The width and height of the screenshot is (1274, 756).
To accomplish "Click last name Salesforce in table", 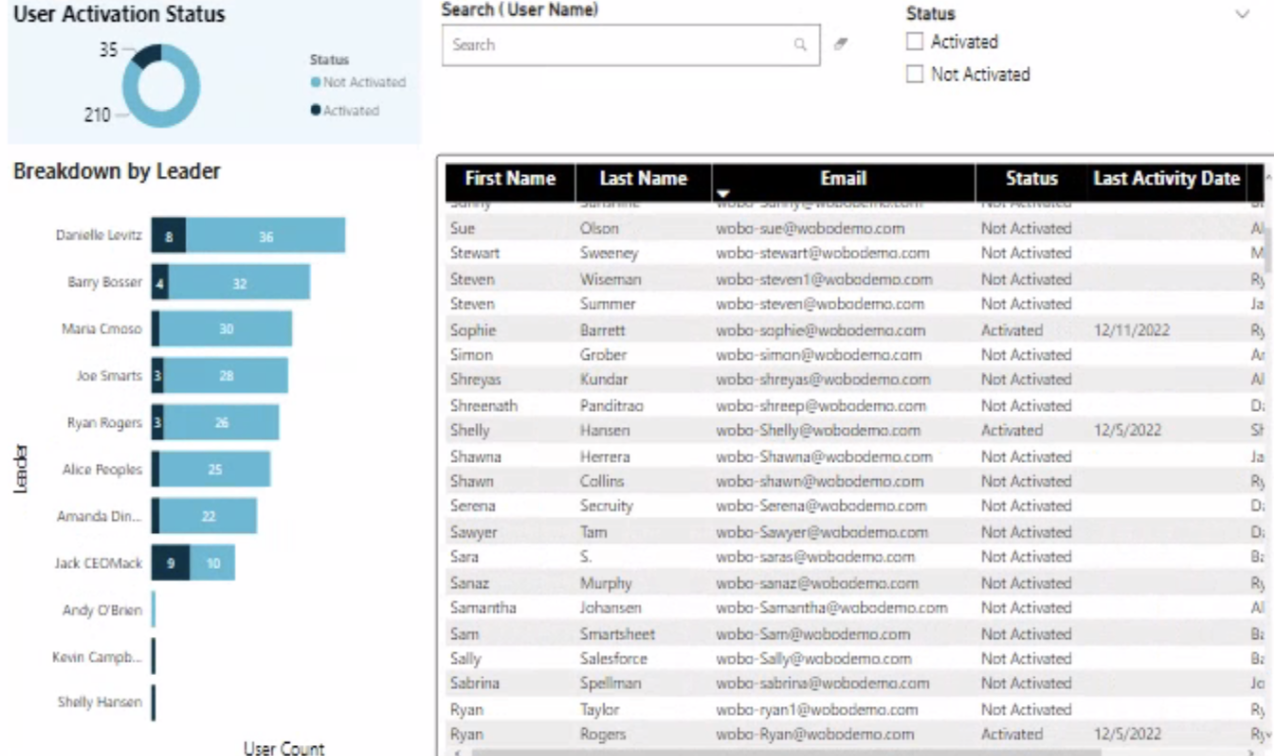I will click(613, 659).
